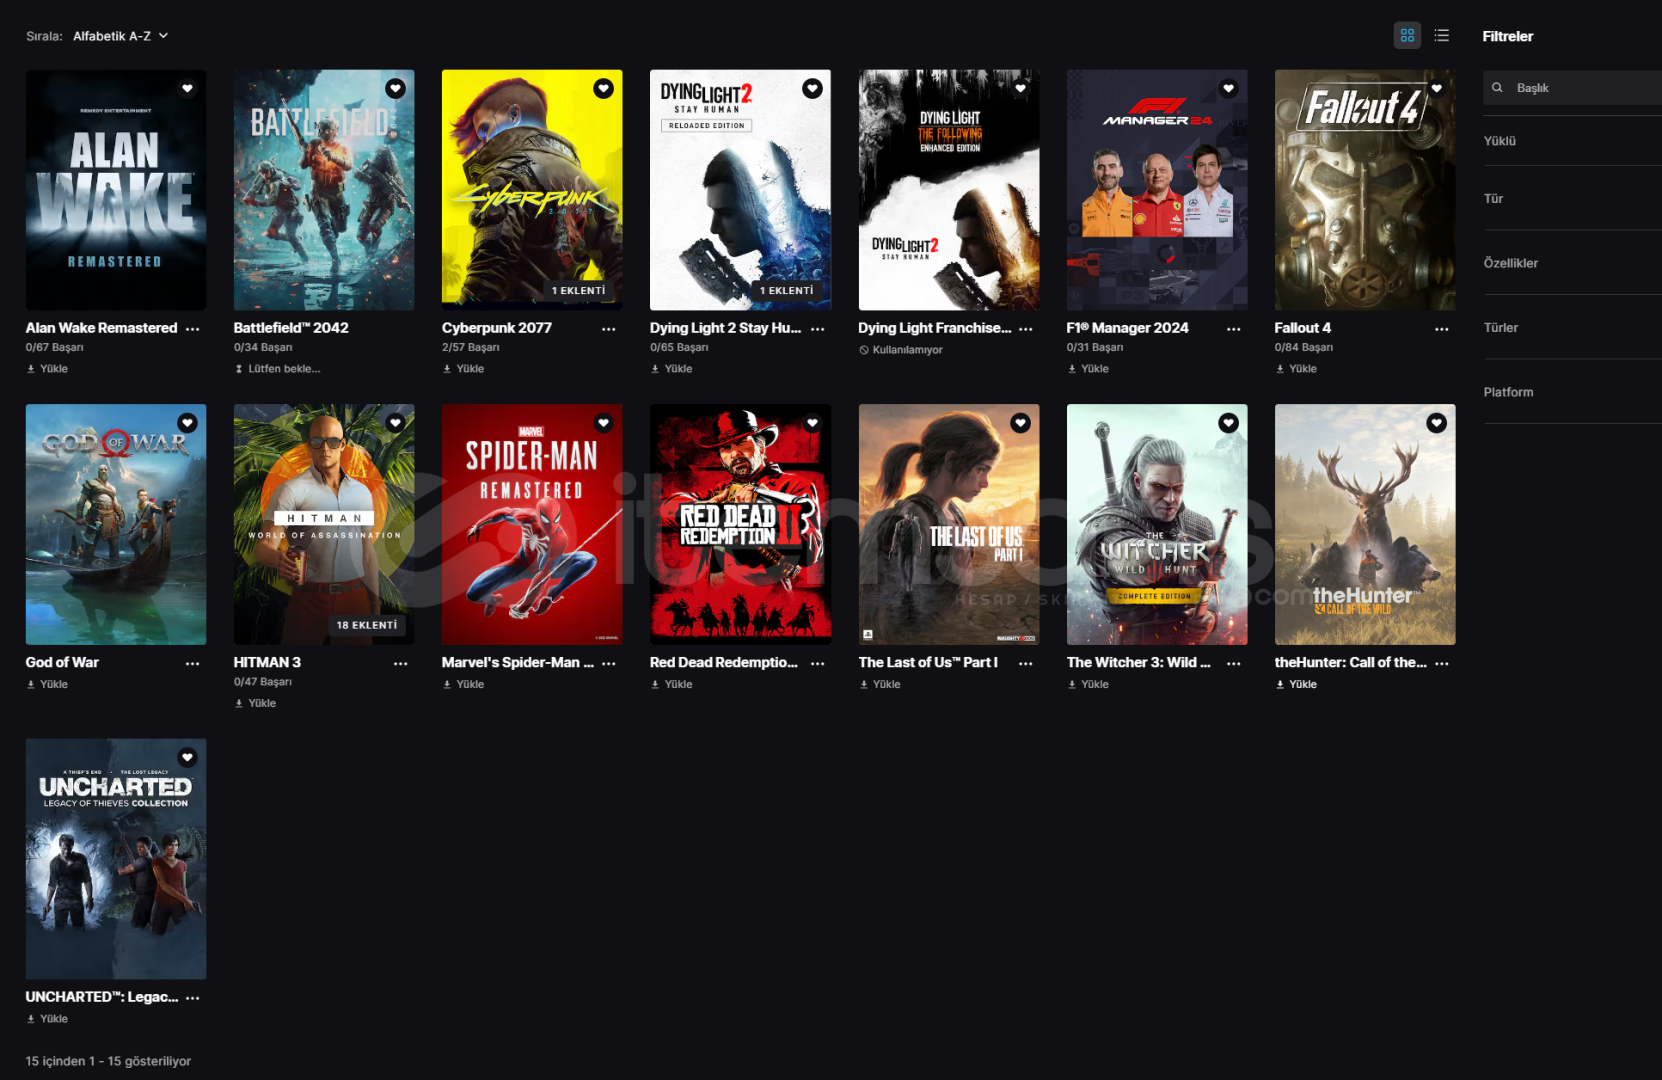
Task: Click '15 içinden 1 - 15 gösteriliyor' text
Action: click(108, 1062)
